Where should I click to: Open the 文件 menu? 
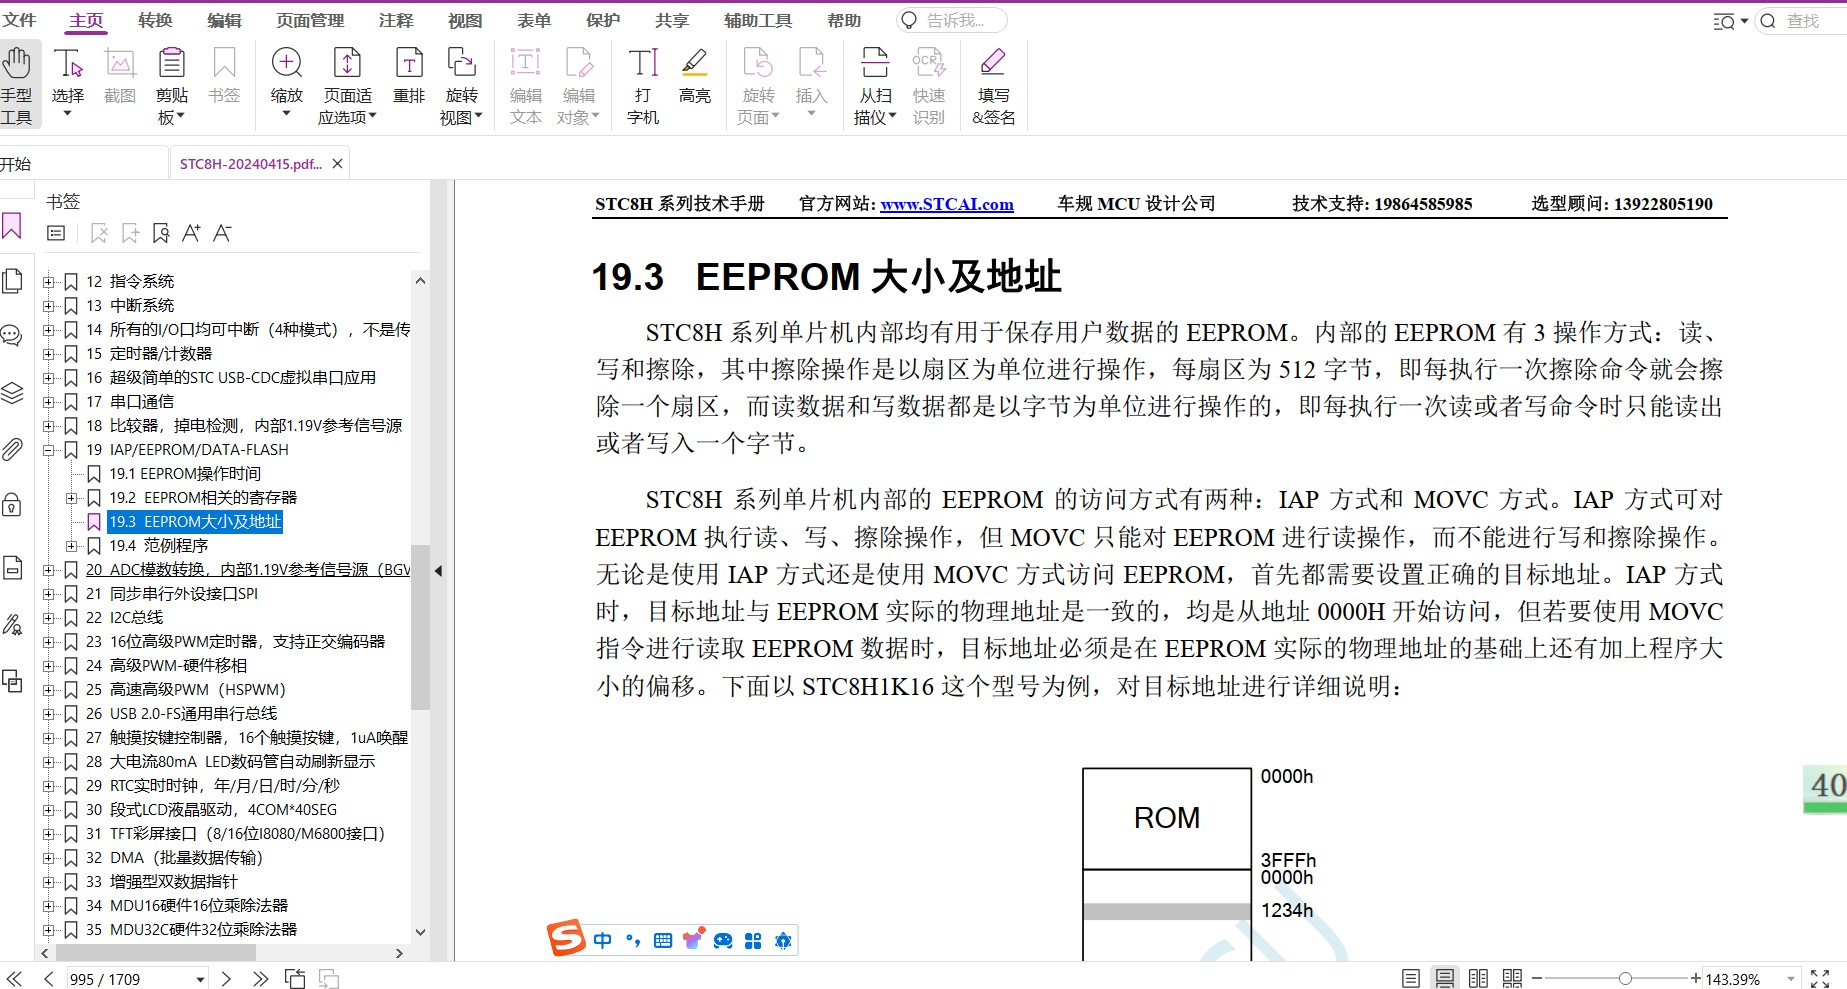(19, 20)
